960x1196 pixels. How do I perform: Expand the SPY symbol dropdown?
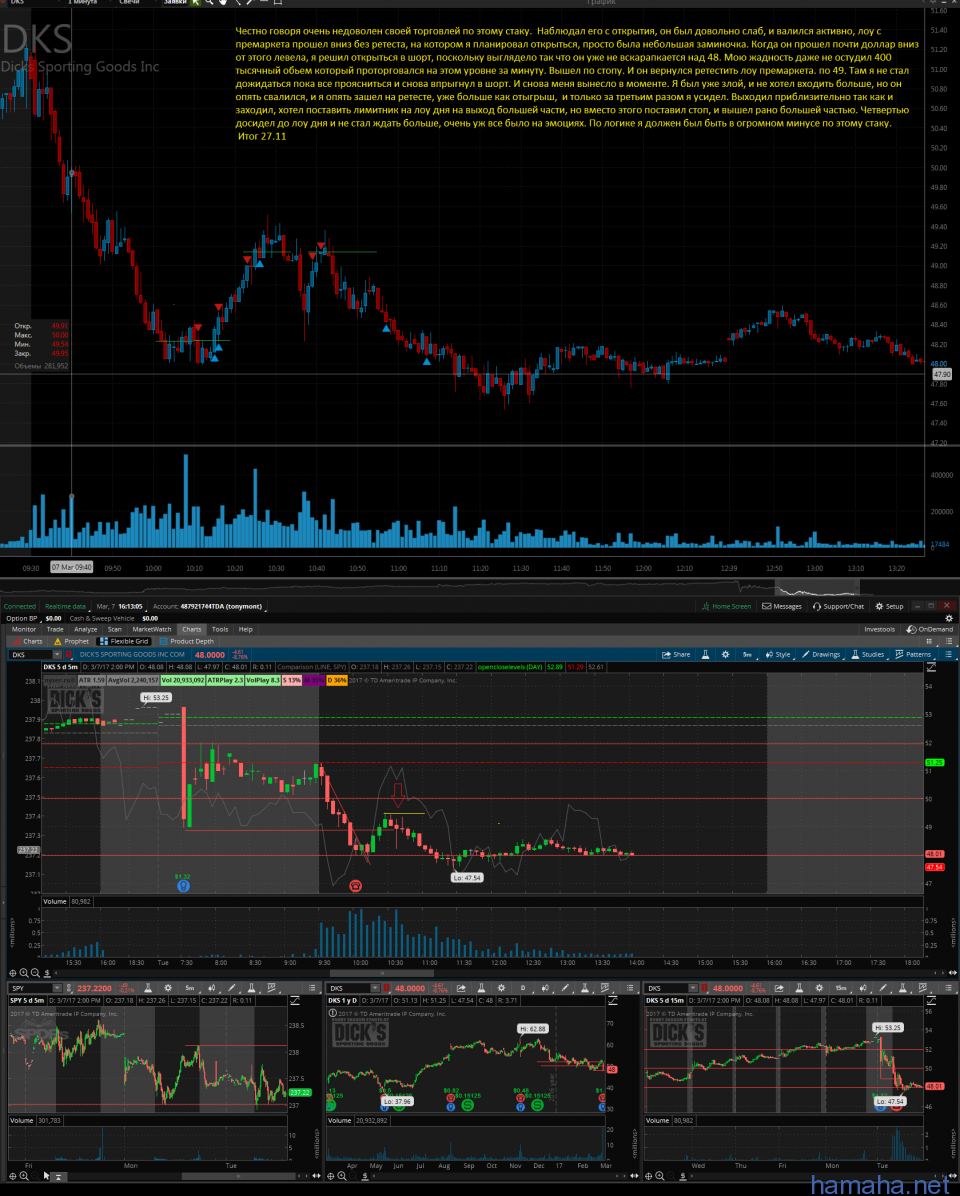57,988
